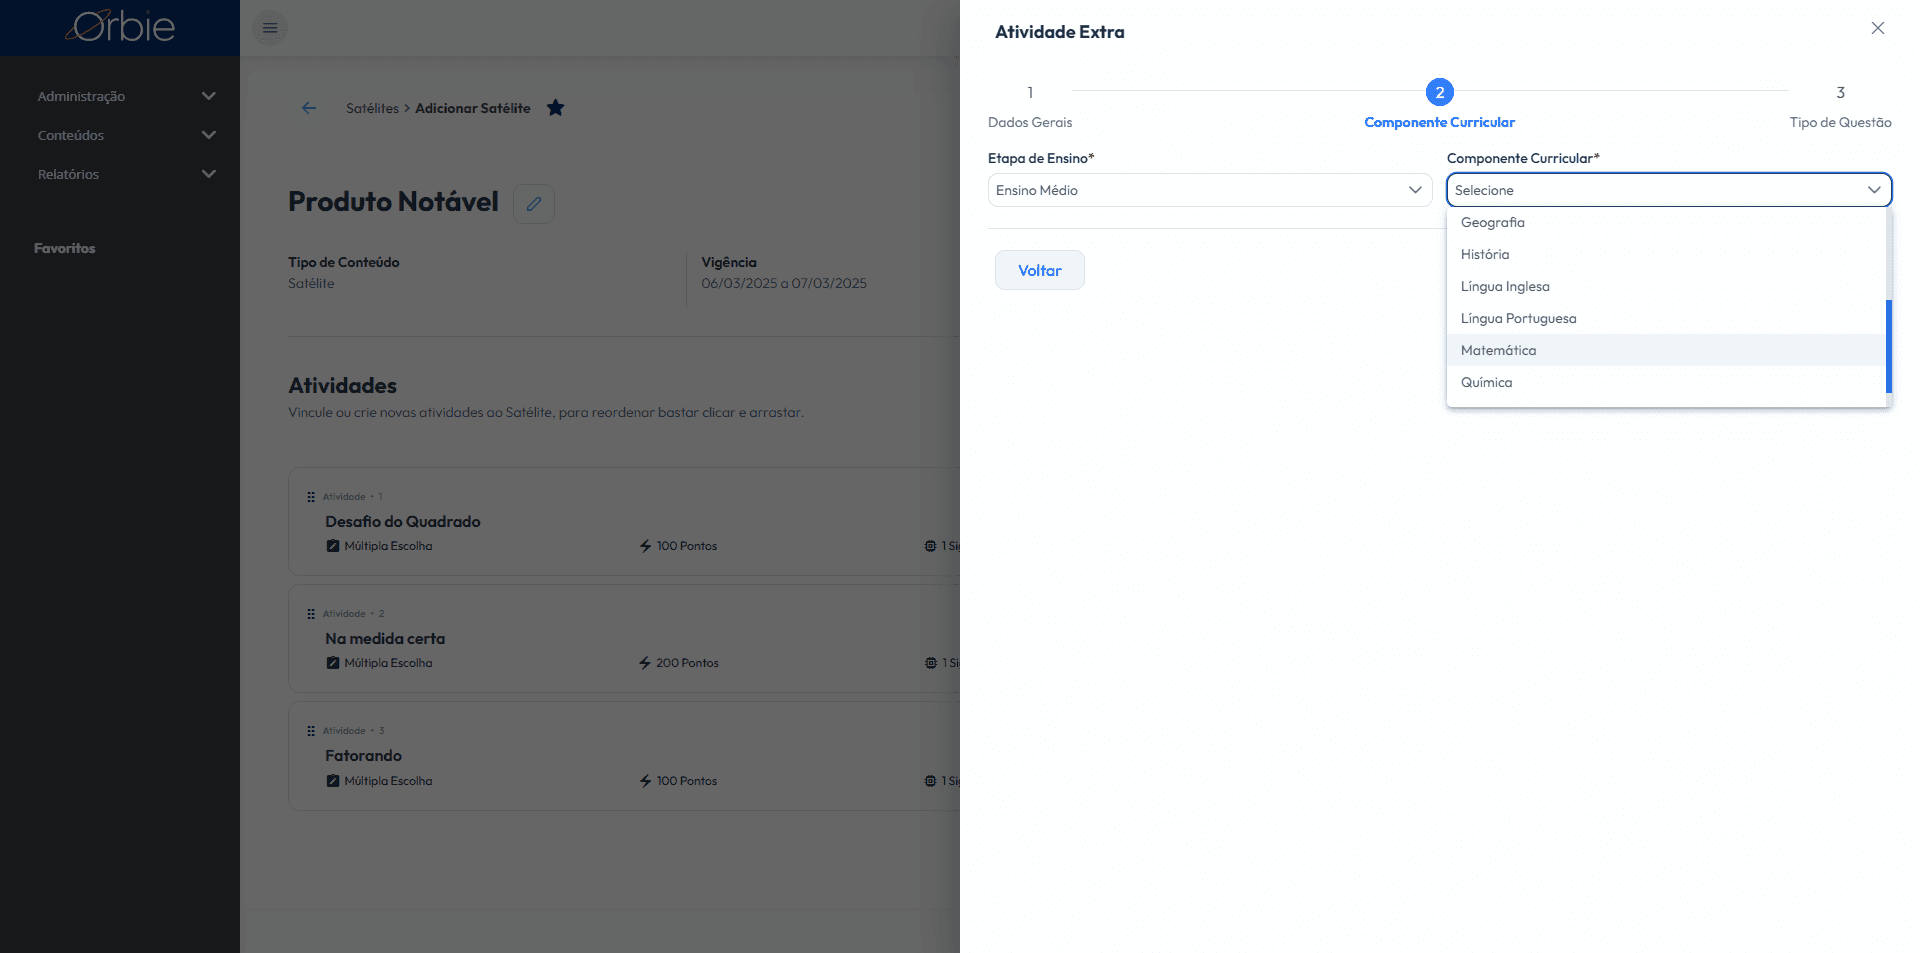Click the Múltipla Escolha icon under Na medida certa
The width and height of the screenshot is (1920, 953).
tap(333, 663)
